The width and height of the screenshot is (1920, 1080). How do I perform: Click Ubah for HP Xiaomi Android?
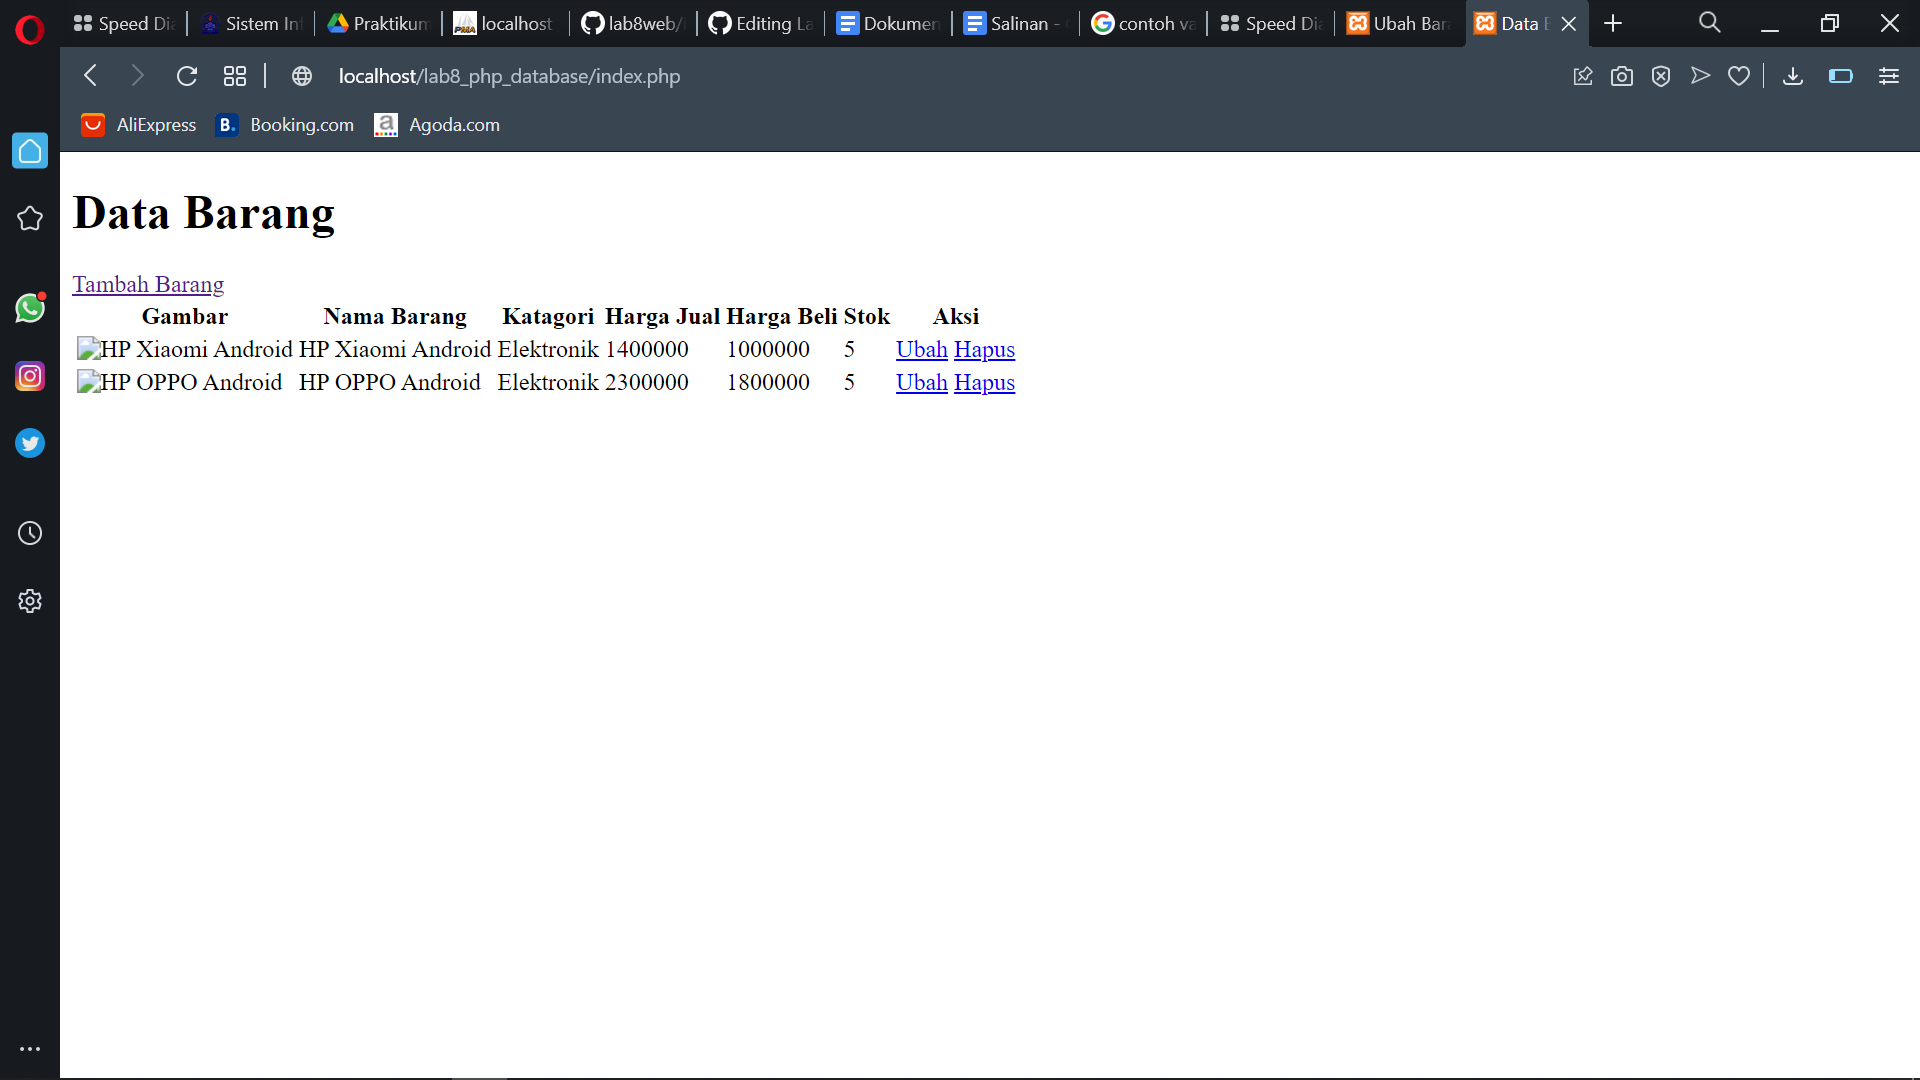(921, 349)
